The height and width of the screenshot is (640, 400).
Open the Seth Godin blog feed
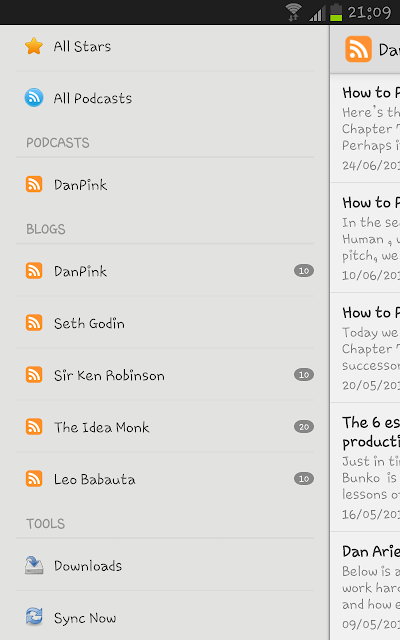pyautogui.click(x=165, y=323)
